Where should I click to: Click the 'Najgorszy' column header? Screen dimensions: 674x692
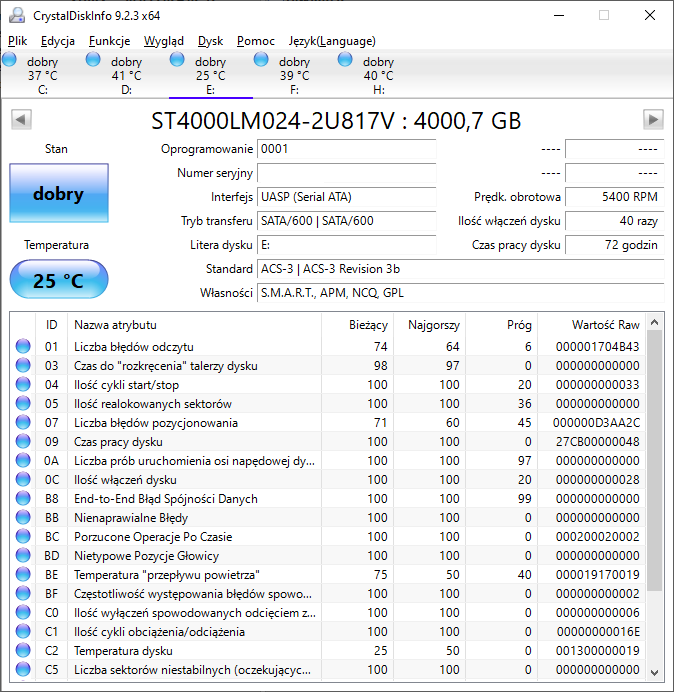(429, 325)
